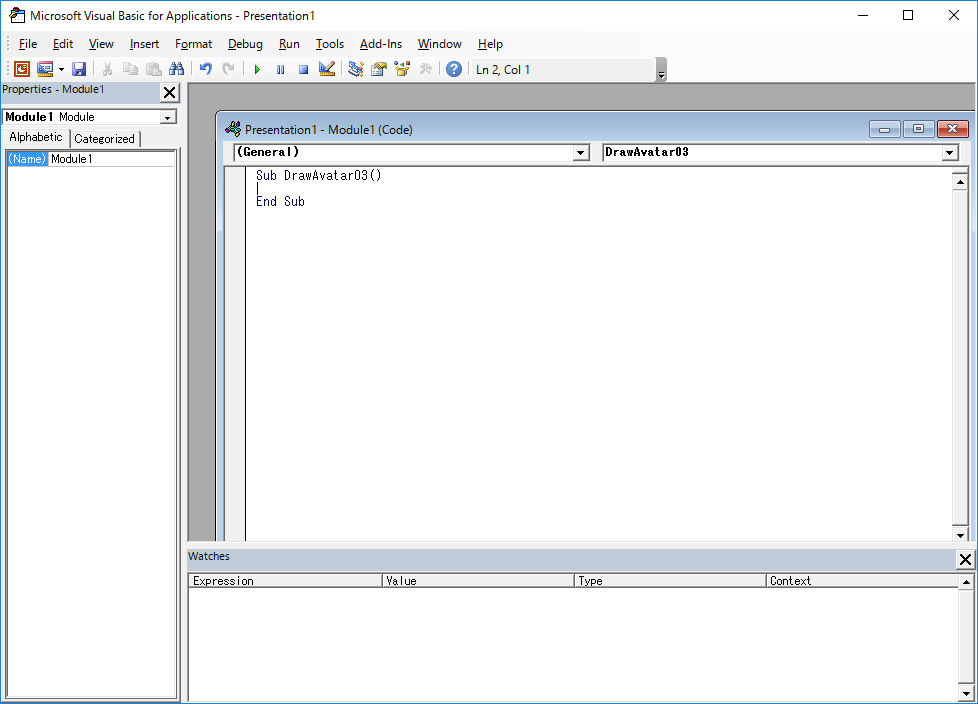The image size is (978, 704).
Task: Run the macro with the green play icon
Action: click(x=257, y=69)
